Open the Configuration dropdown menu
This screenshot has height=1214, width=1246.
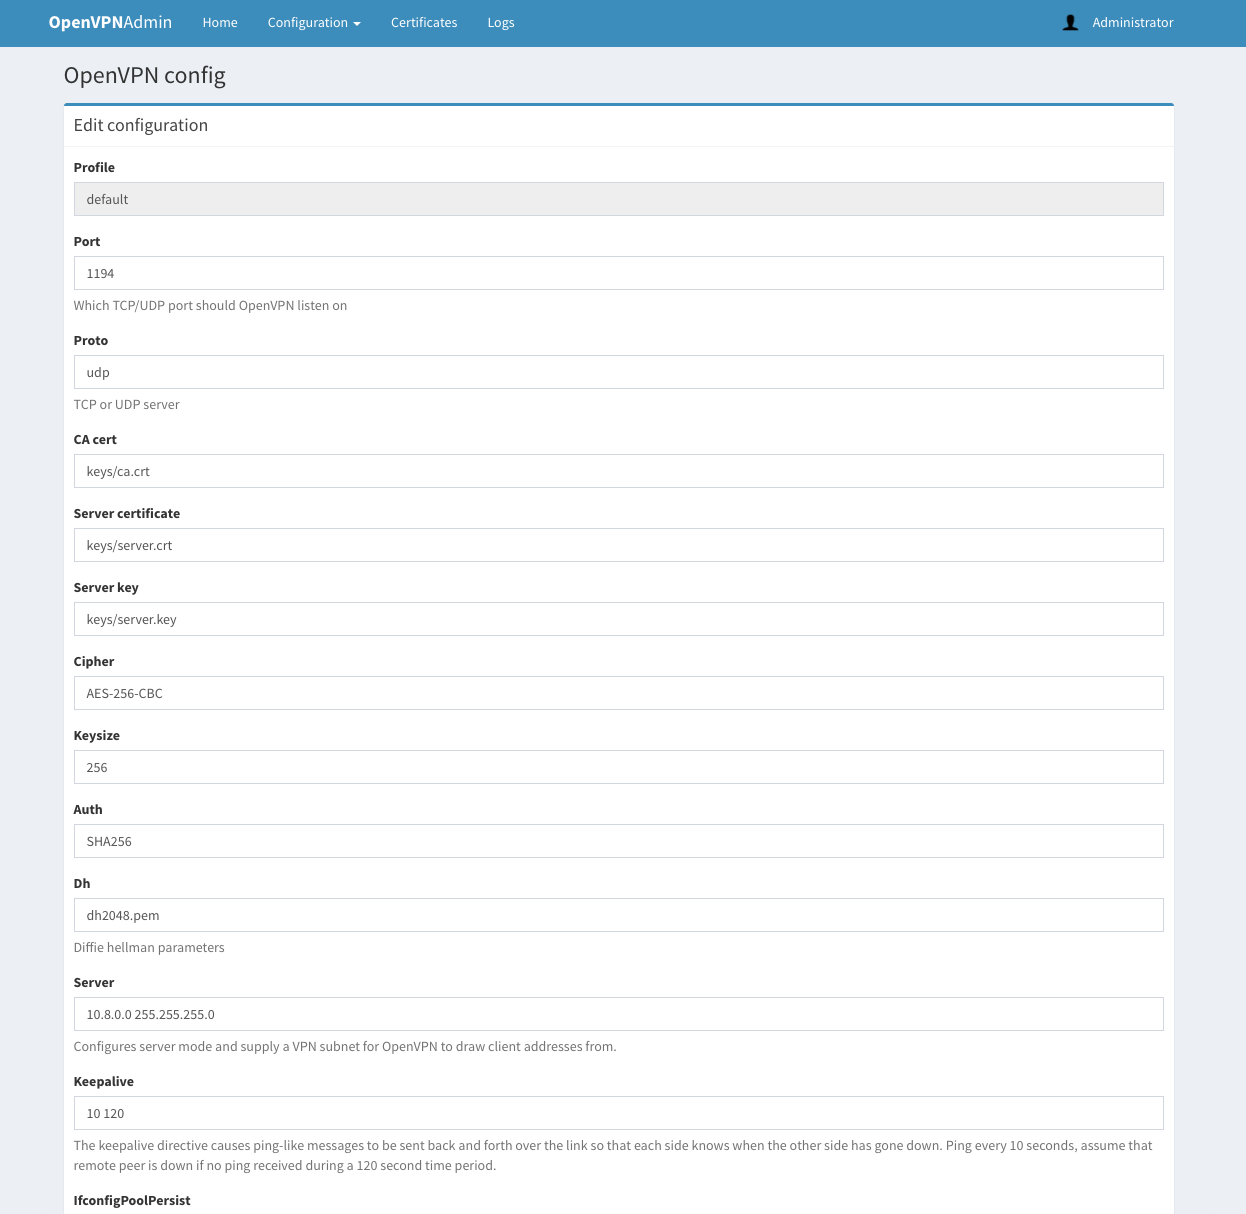[314, 22]
